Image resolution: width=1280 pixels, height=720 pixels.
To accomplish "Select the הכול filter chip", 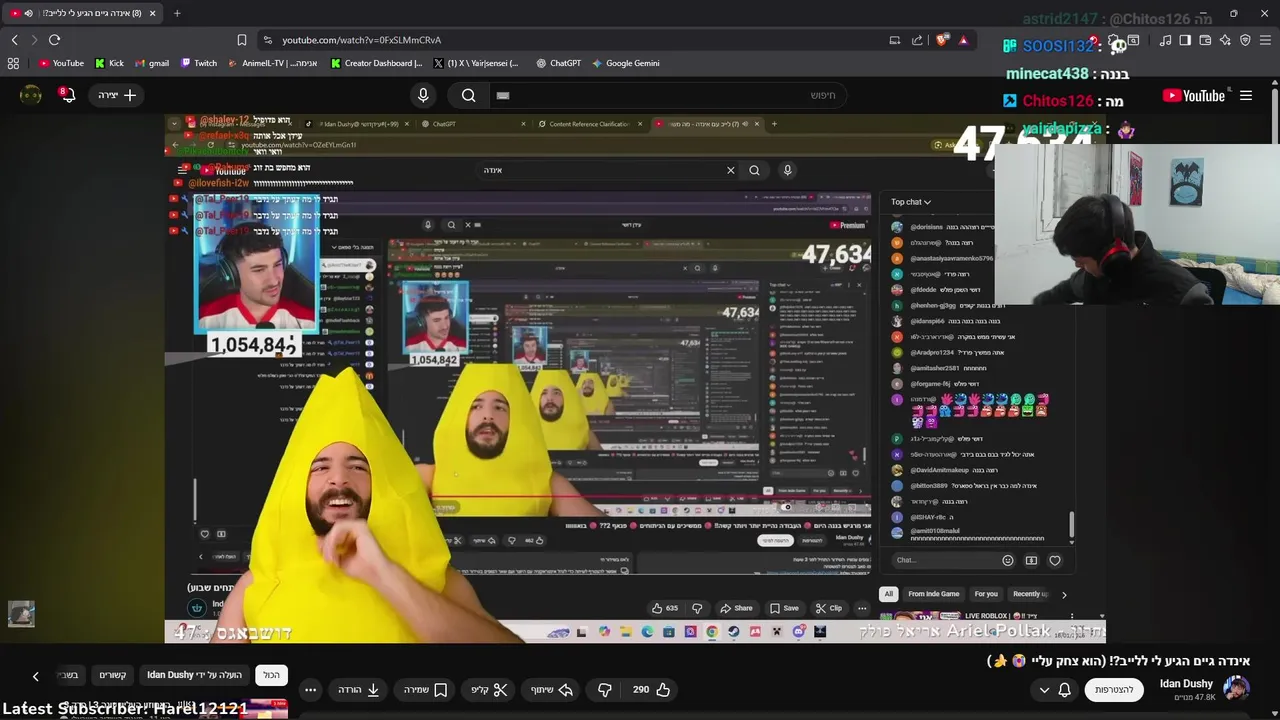I will (x=272, y=675).
